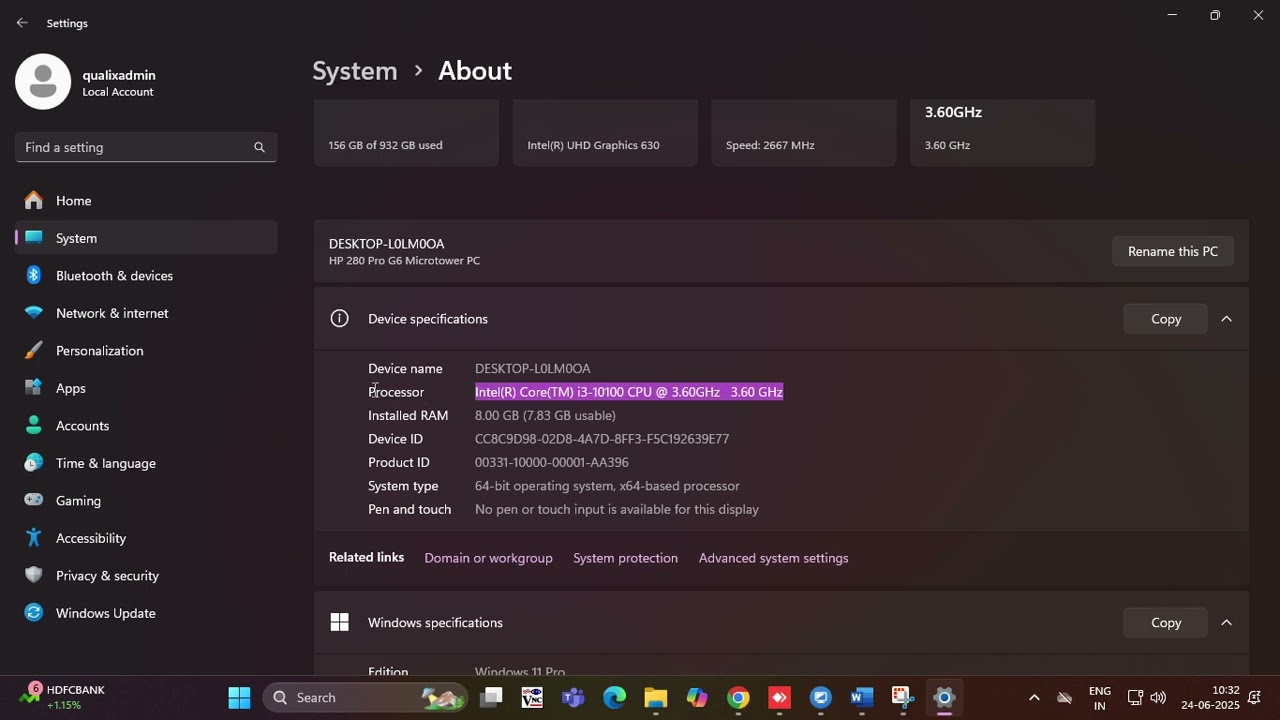The image size is (1280, 720).
Task: Open Bluetooth & devices settings
Action: [x=146, y=276]
